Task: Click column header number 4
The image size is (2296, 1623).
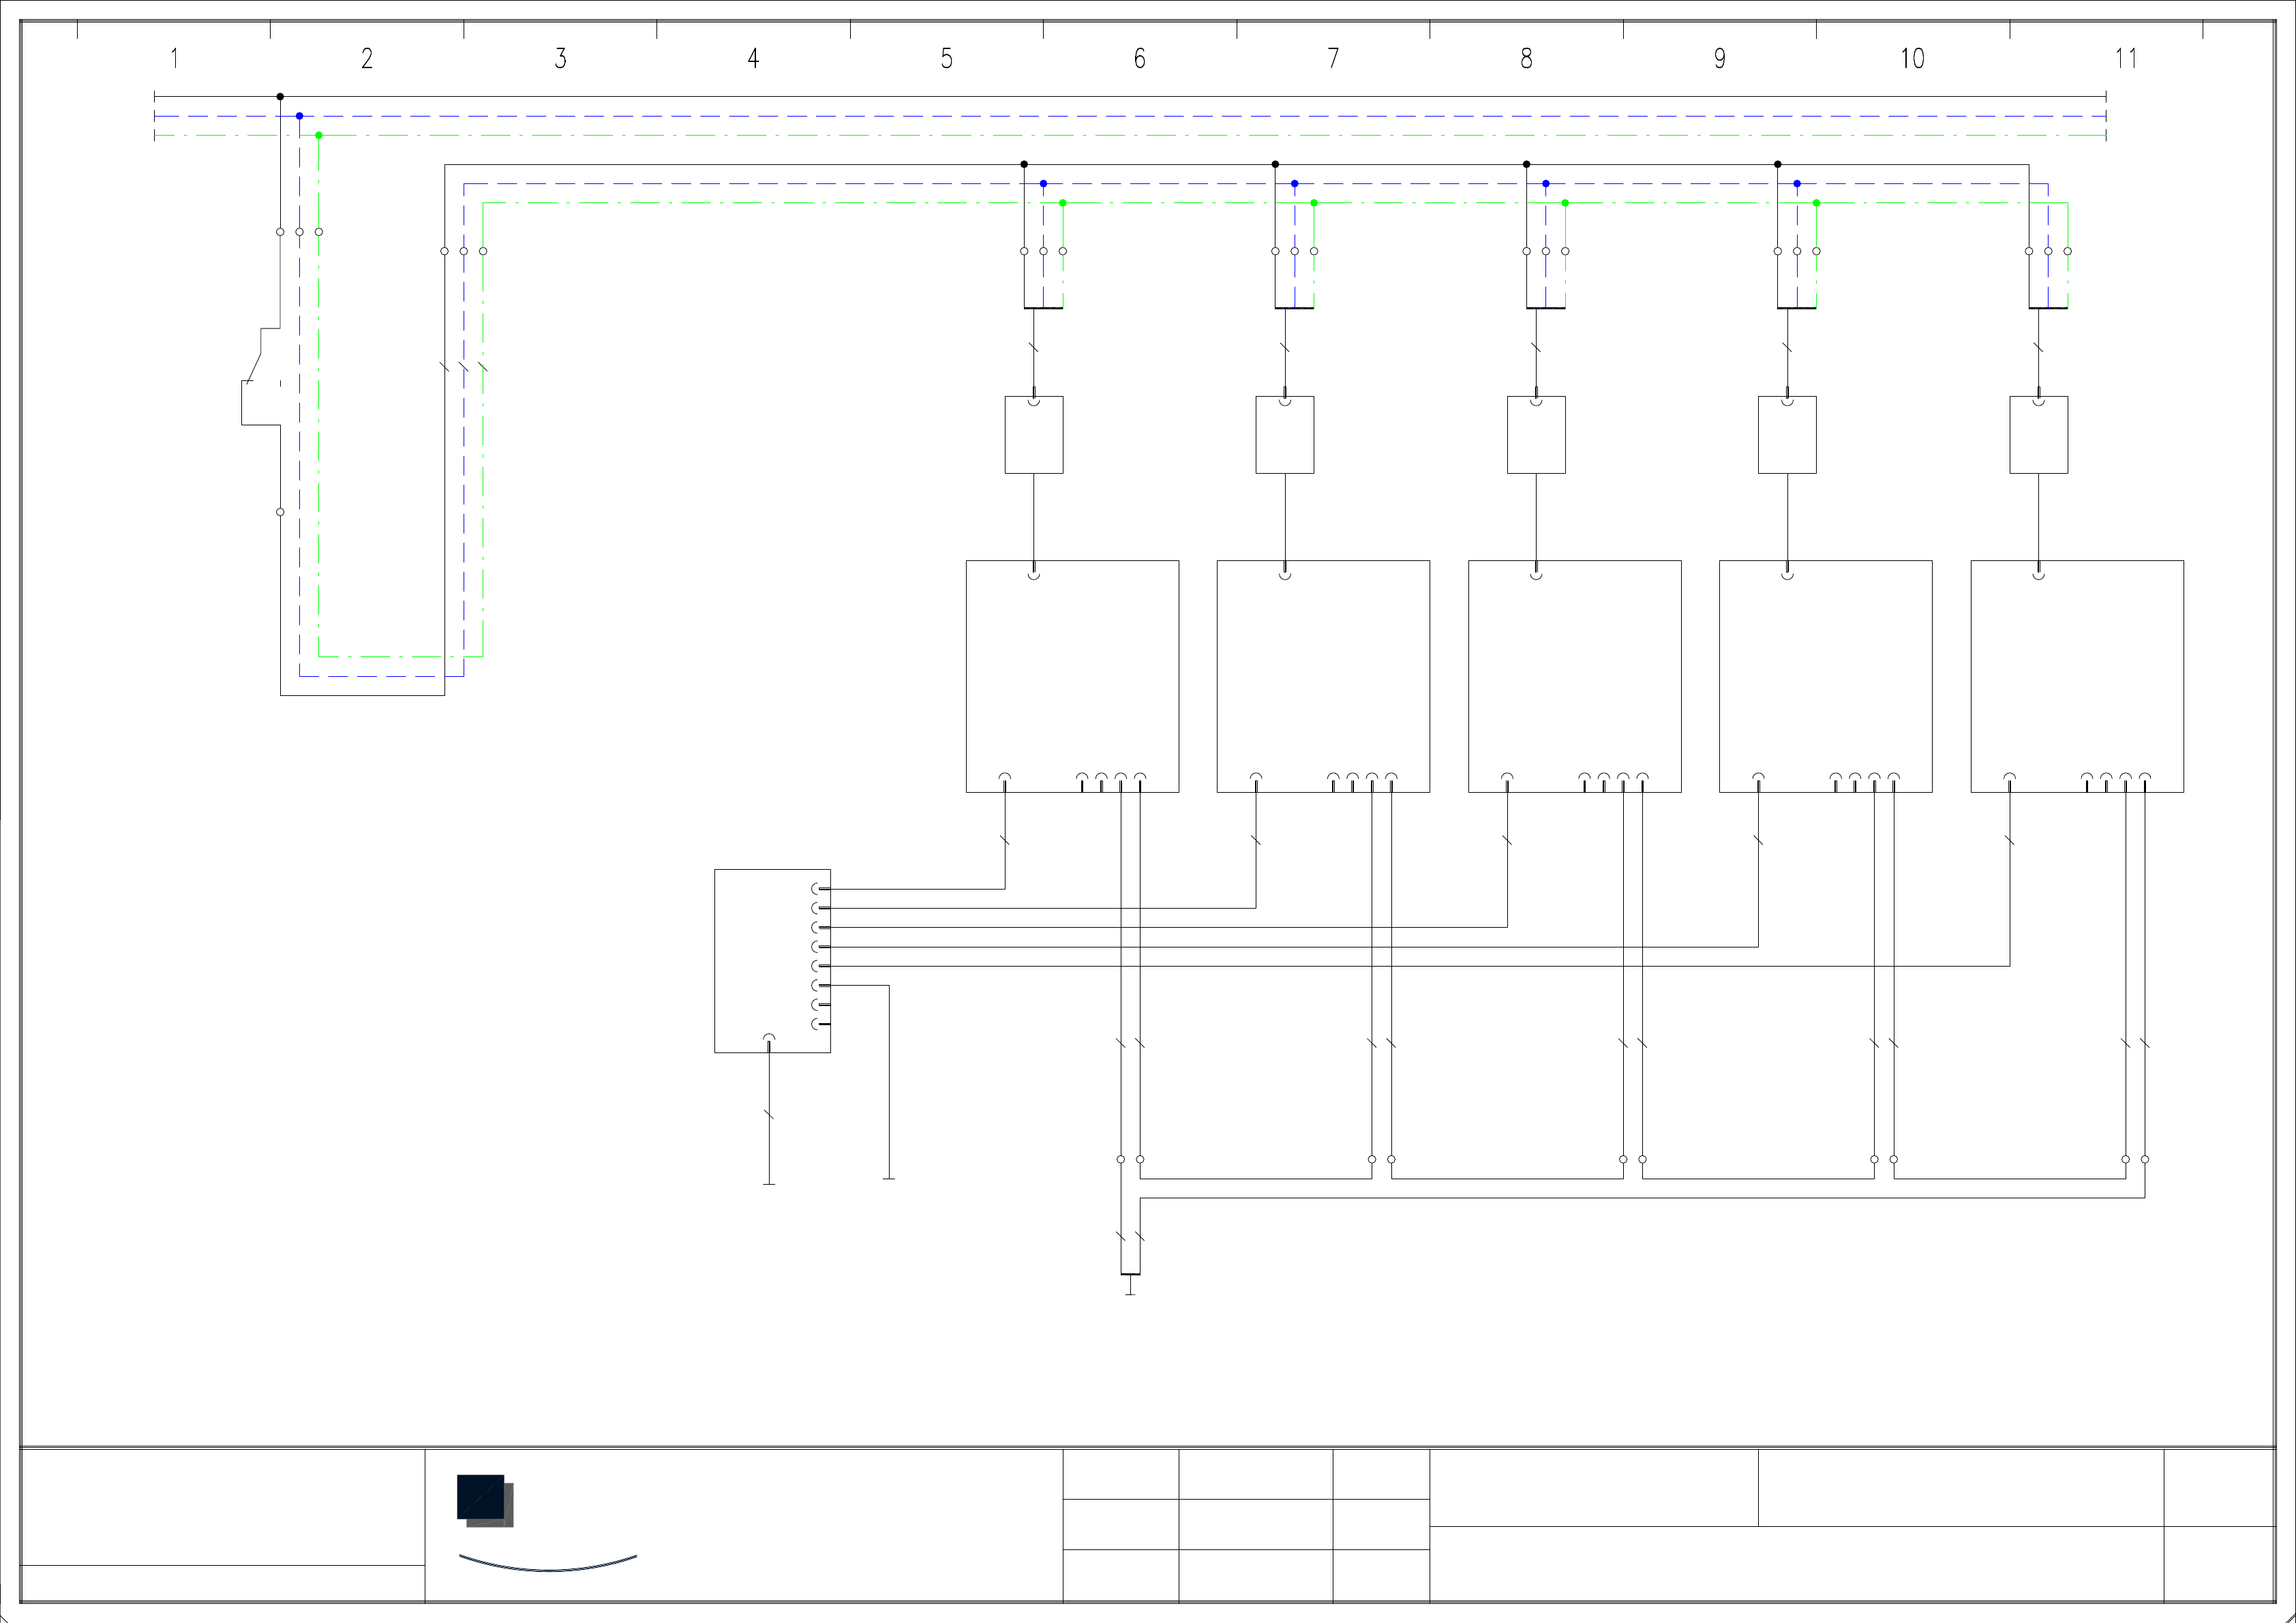Action: [x=753, y=58]
